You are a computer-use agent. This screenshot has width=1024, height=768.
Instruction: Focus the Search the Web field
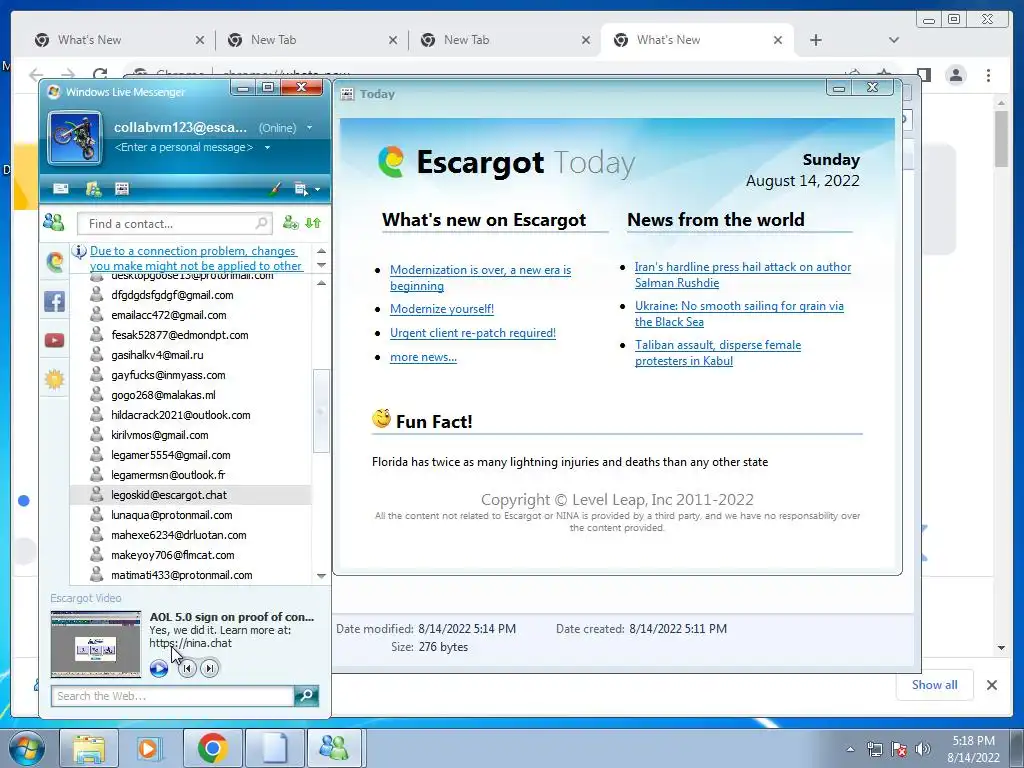click(x=172, y=696)
